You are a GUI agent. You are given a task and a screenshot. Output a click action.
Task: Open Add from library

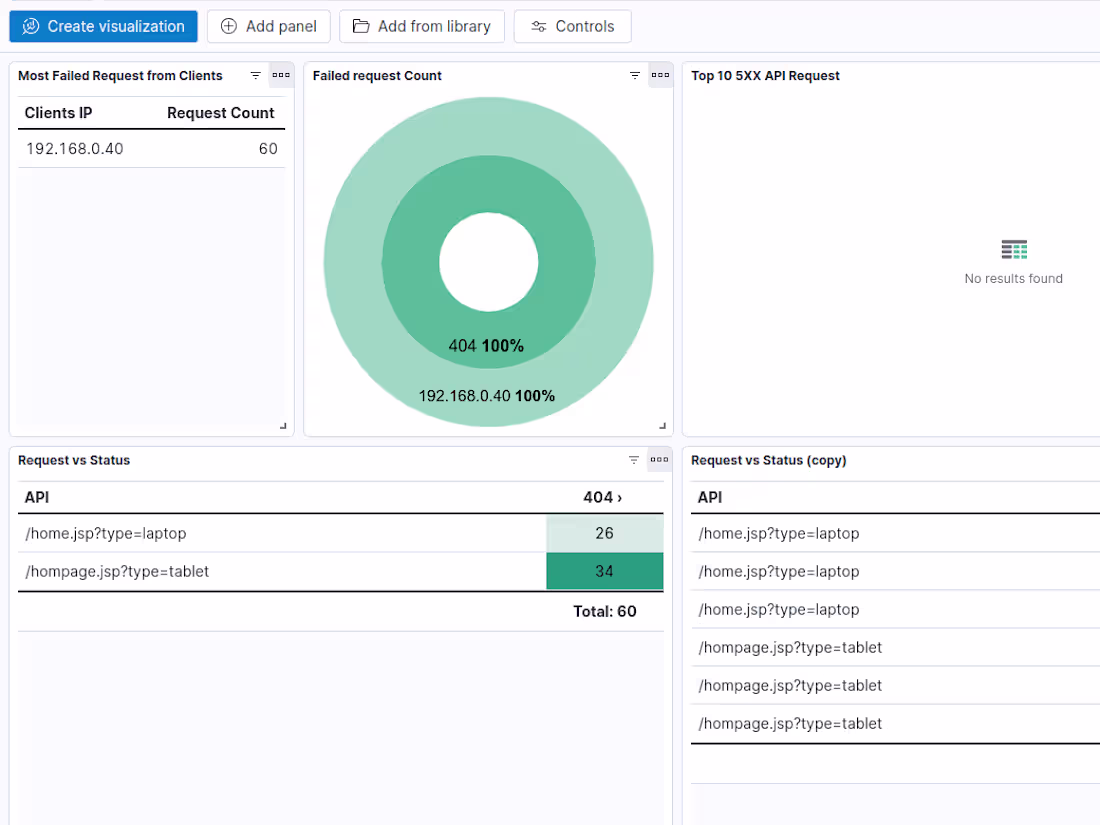pyautogui.click(x=422, y=27)
